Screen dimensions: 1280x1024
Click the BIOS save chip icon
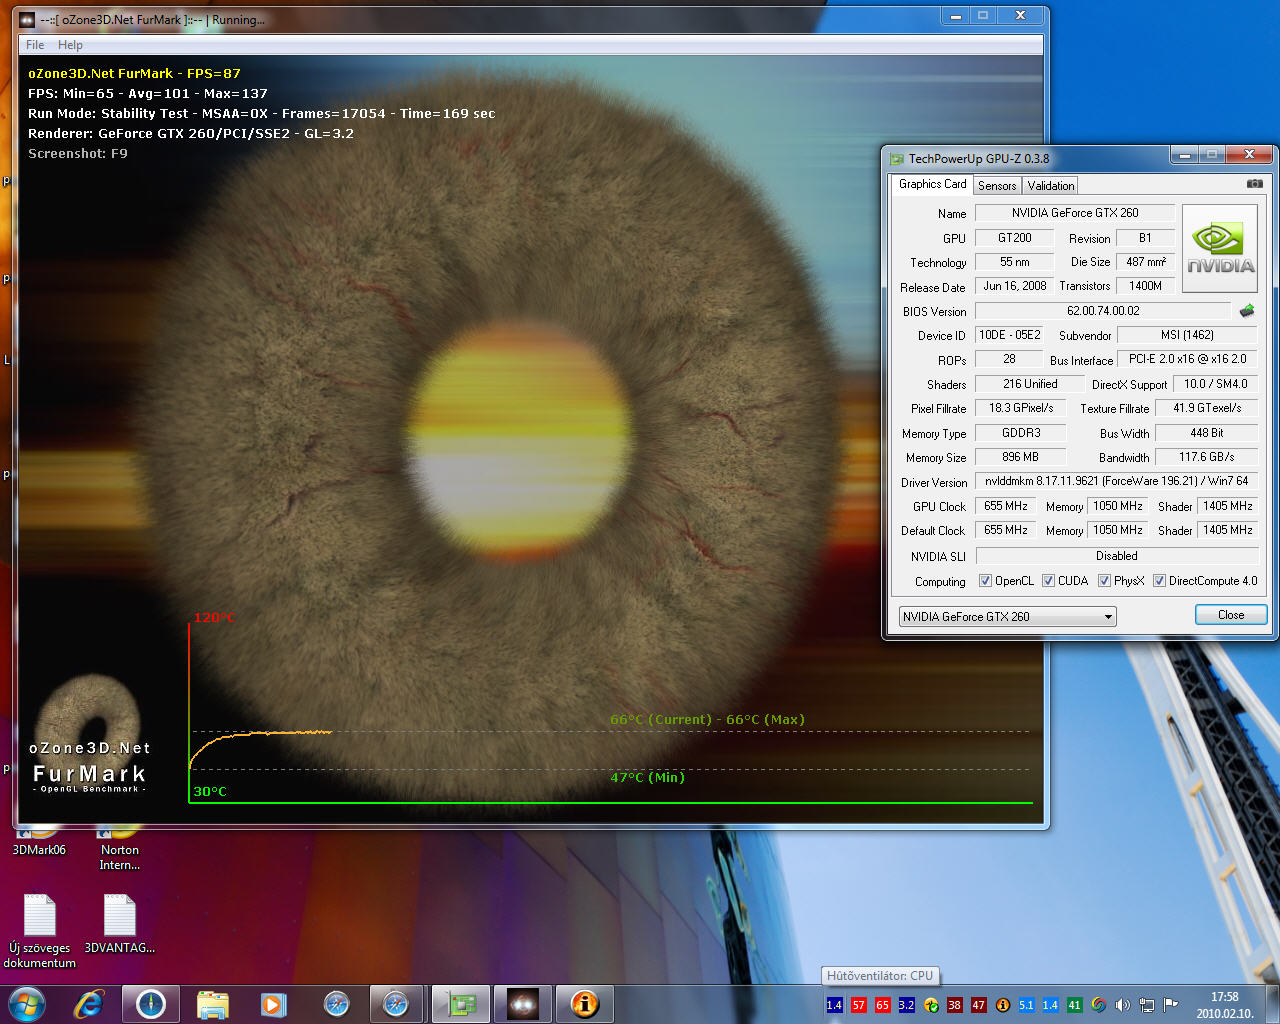click(1246, 311)
